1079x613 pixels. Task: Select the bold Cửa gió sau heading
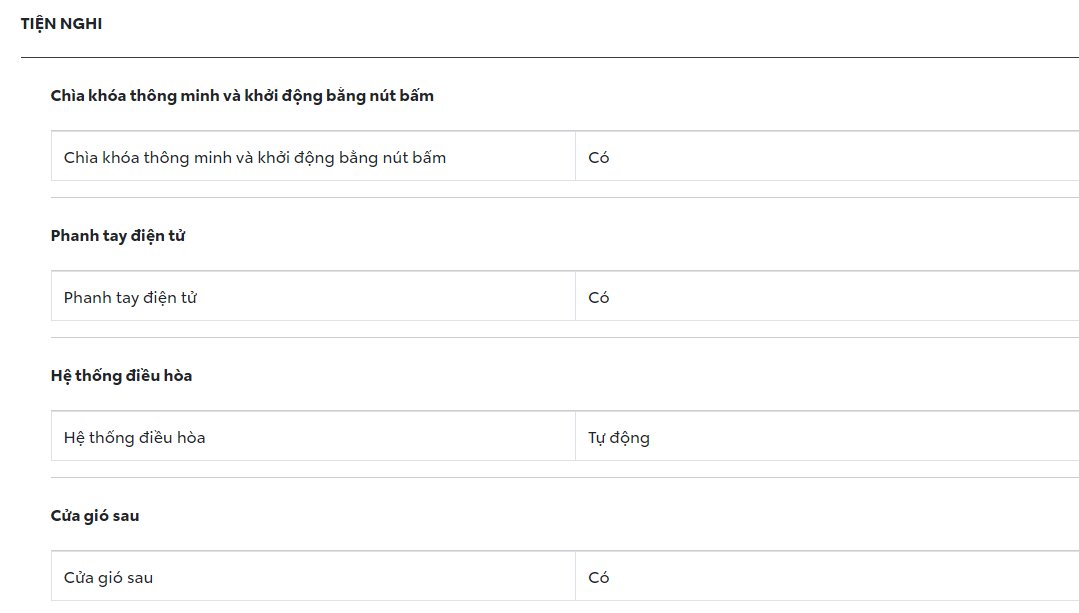(x=95, y=516)
